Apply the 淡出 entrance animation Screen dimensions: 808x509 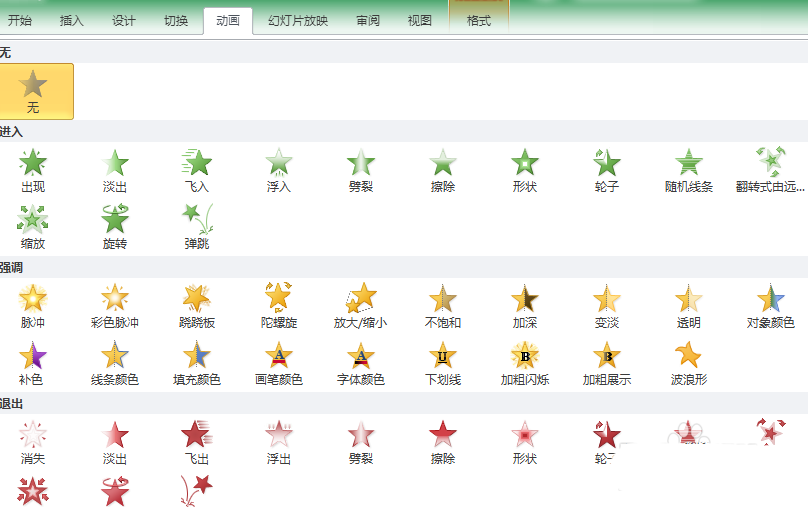click(x=115, y=171)
